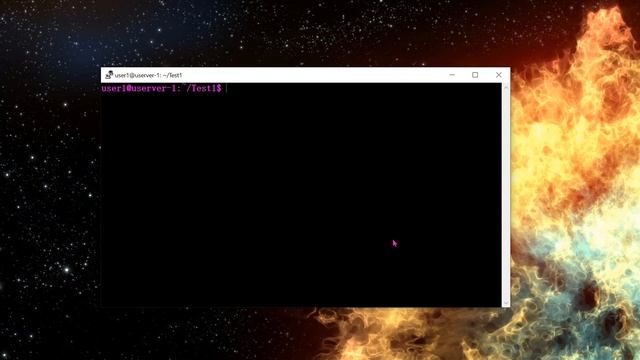This screenshot has width=640, height=360.
Task: Click the title bar text user1@userver-1: ~/Test1
Action: [149, 76]
